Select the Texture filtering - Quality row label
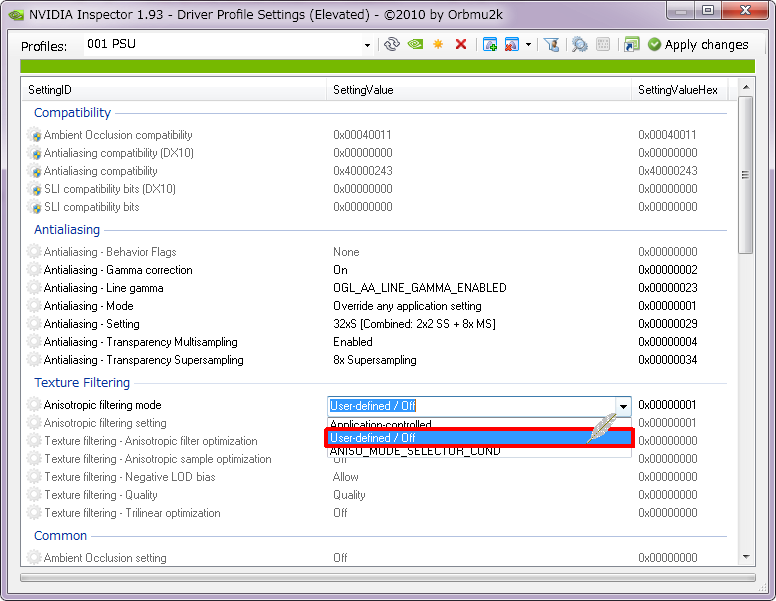This screenshot has height=601, width=776. [101, 495]
